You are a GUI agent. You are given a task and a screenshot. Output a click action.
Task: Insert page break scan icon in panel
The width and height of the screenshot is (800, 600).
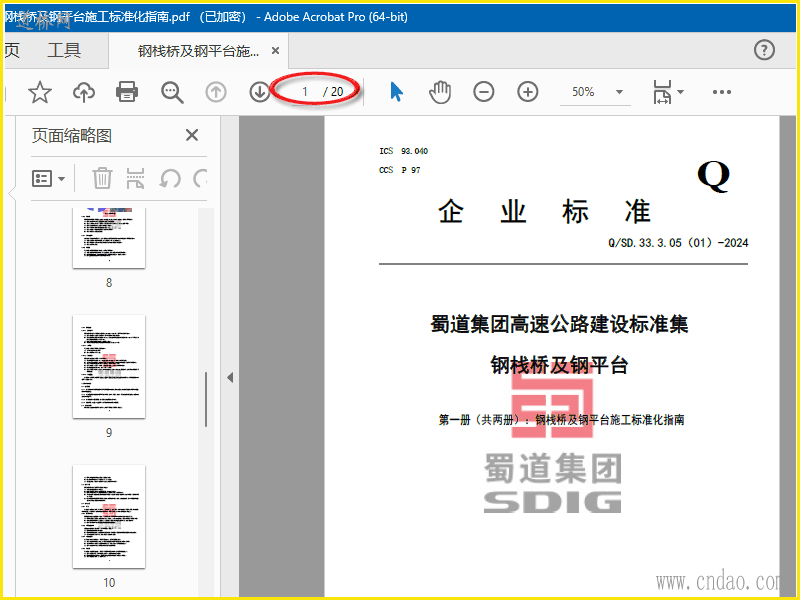(x=135, y=178)
